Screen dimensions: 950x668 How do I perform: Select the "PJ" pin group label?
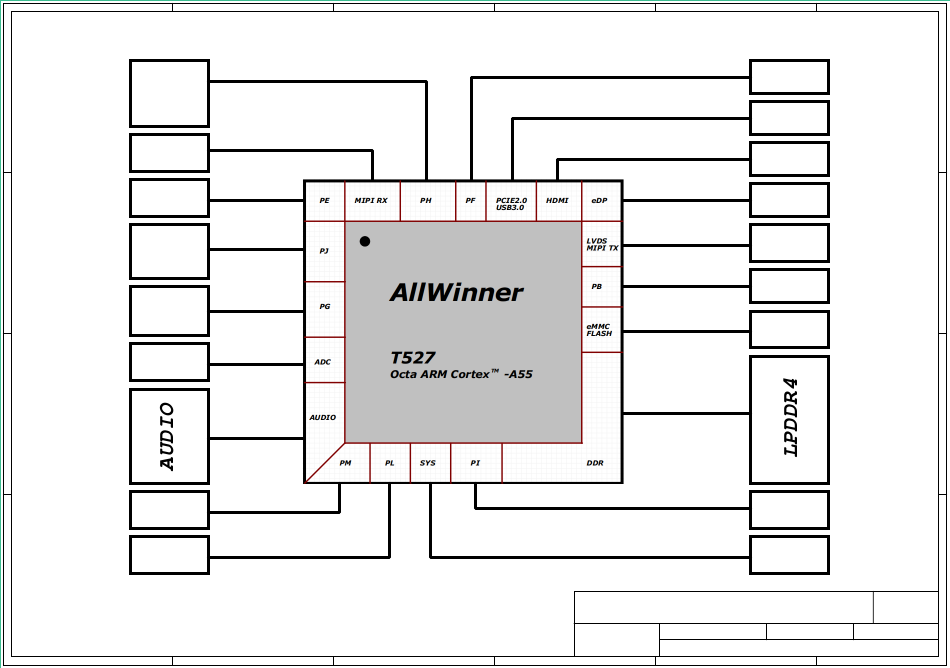pos(324,251)
